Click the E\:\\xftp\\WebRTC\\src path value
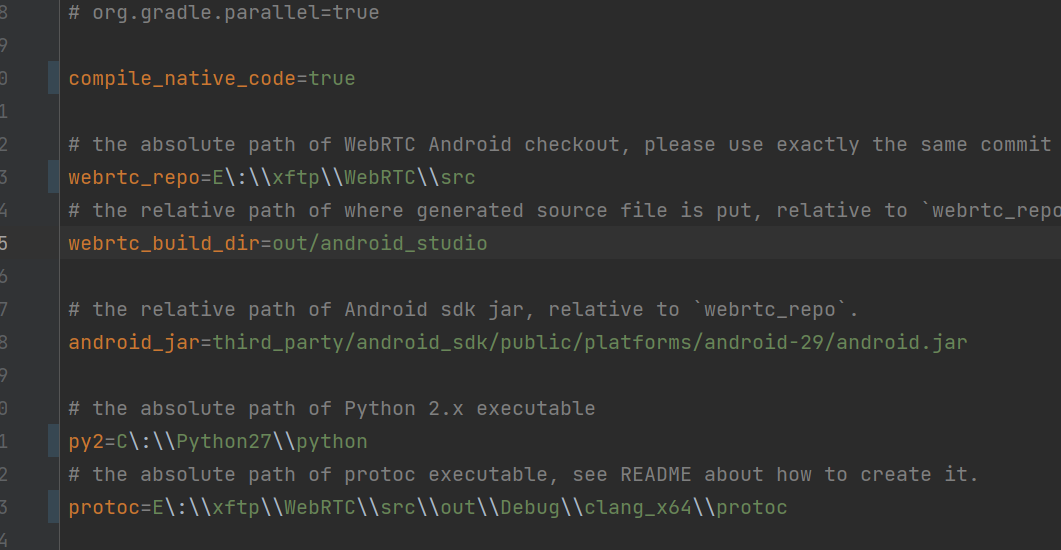1061x550 pixels. (x=344, y=177)
